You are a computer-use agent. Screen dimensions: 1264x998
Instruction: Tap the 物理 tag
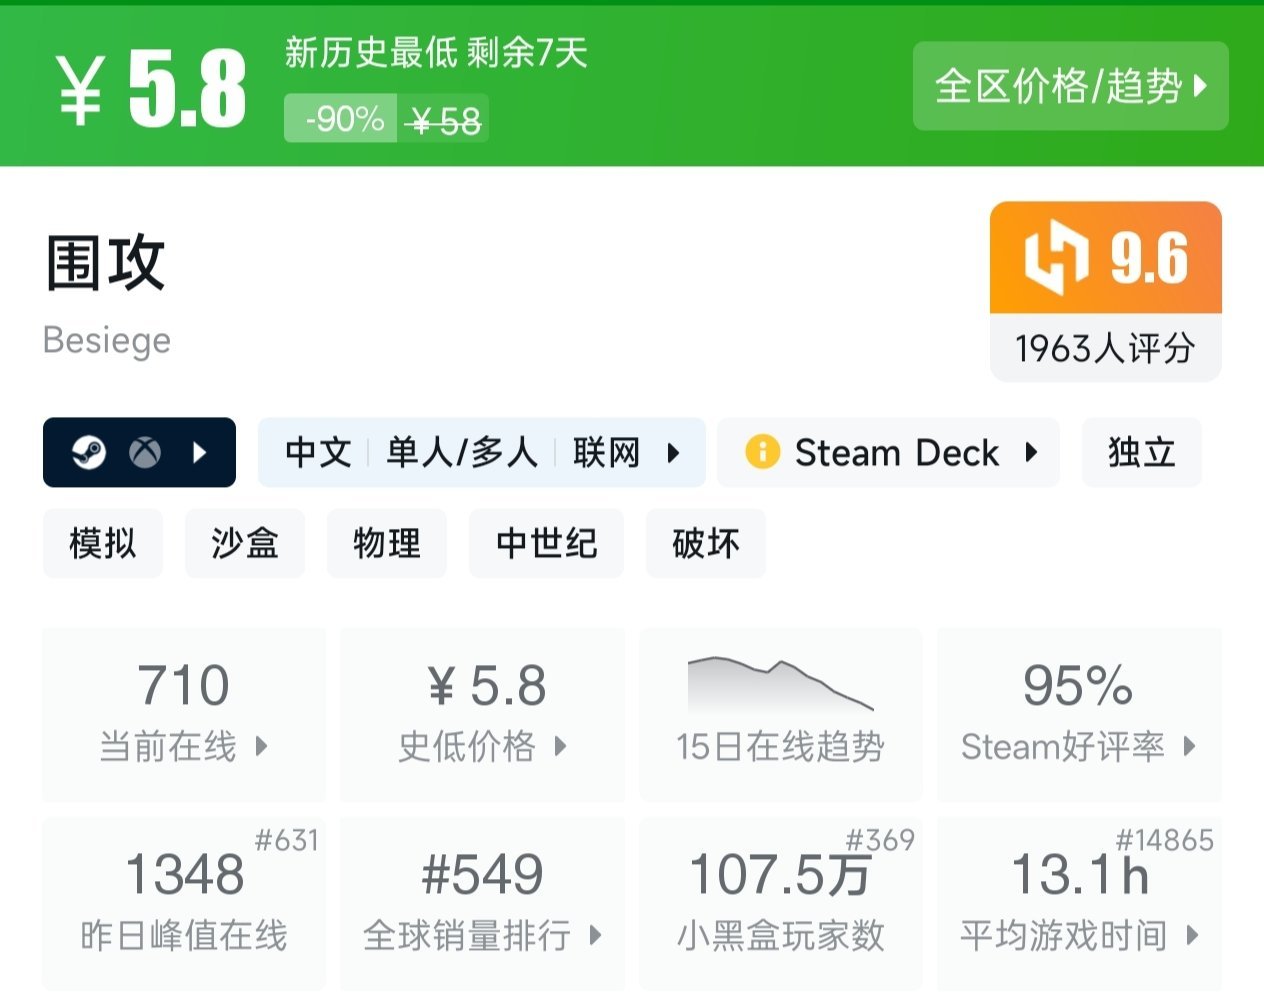(387, 543)
